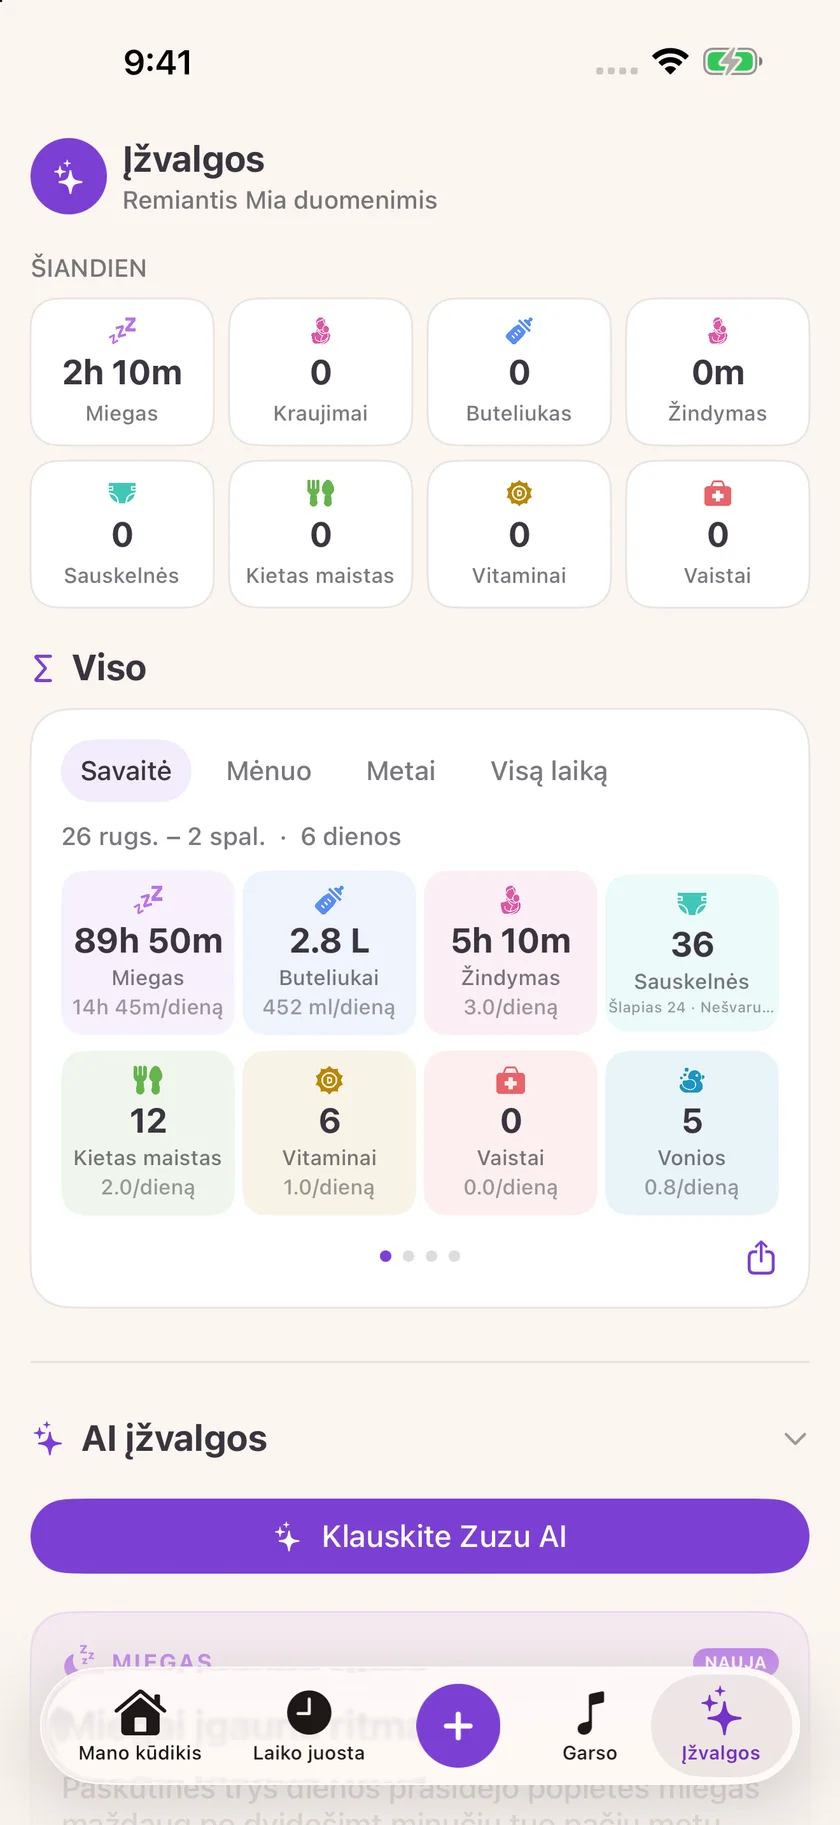Open the weekly Miegas 89h 50m tile
Viewport: 840px width, 1825px height.
click(148, 953)
